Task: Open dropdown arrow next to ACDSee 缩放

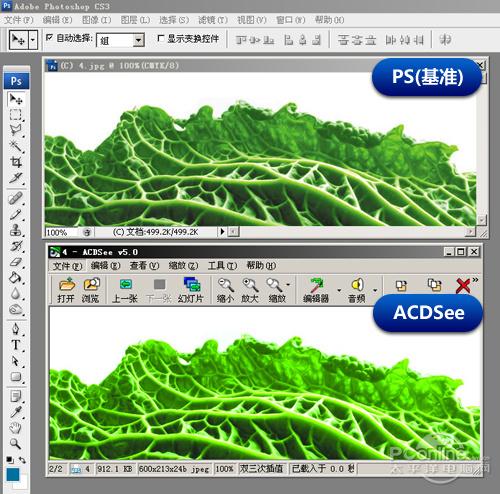Action: pos(288,285)
